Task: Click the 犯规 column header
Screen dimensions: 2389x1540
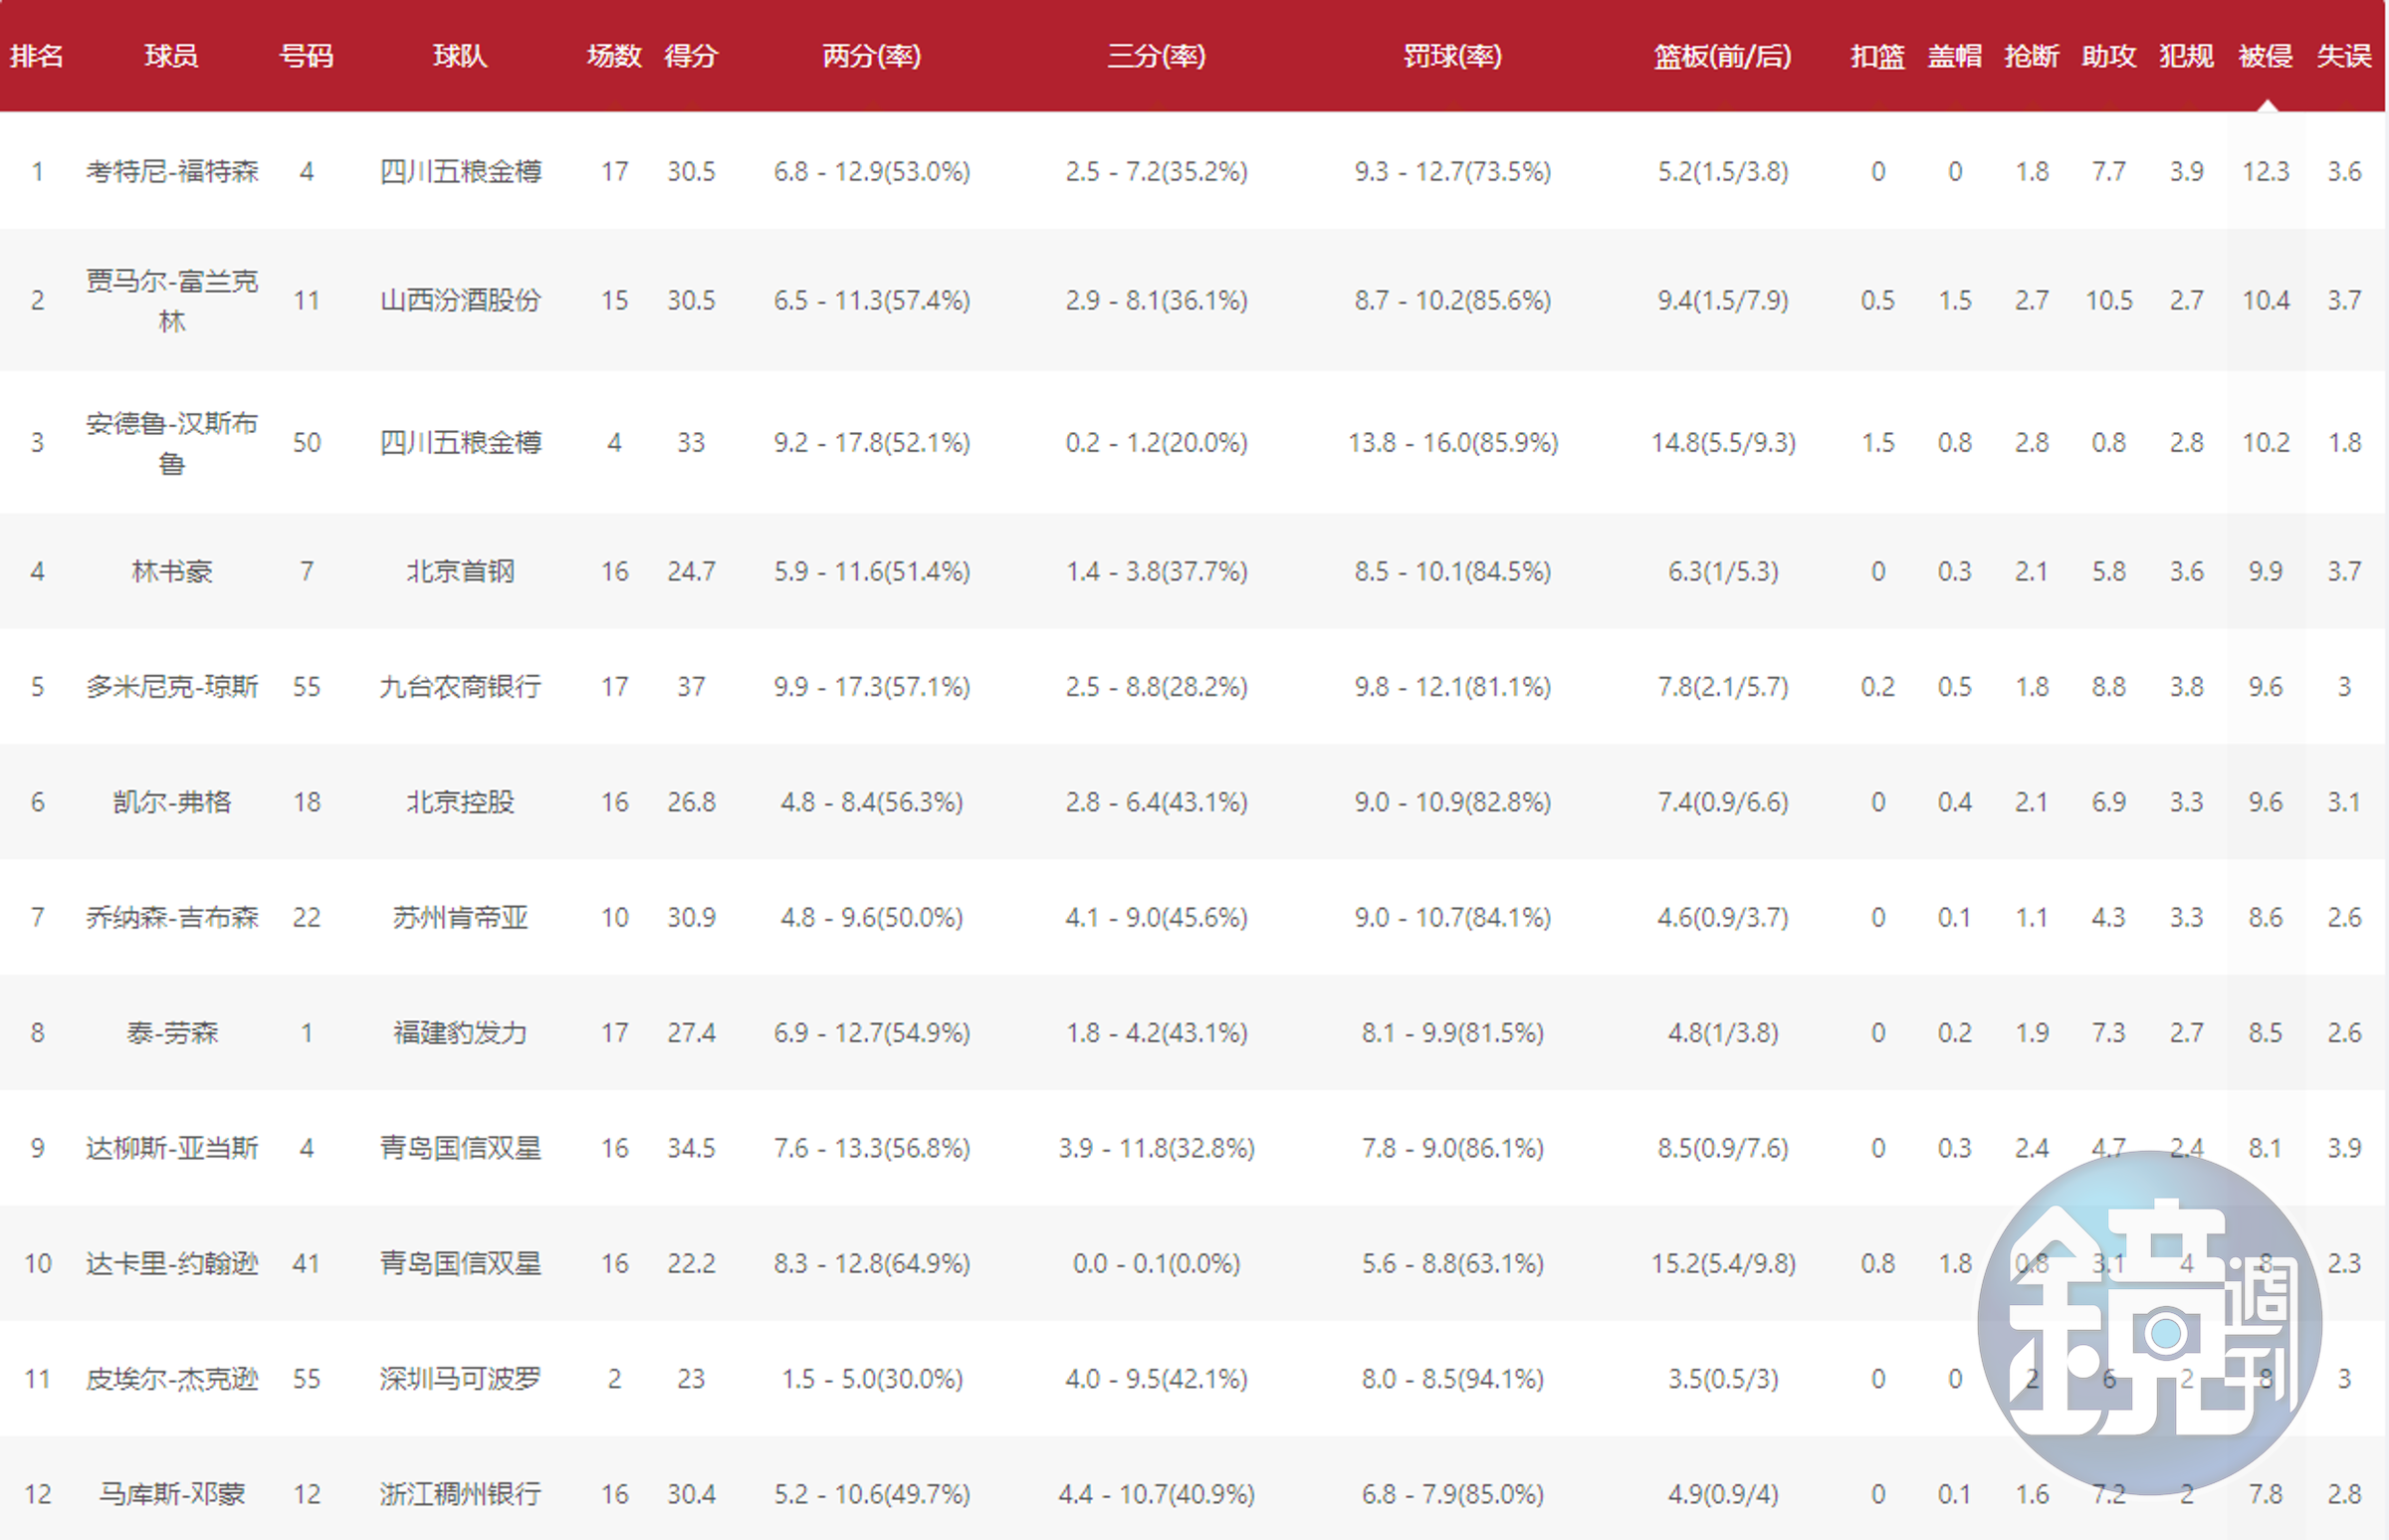Action: point(2187,56)
